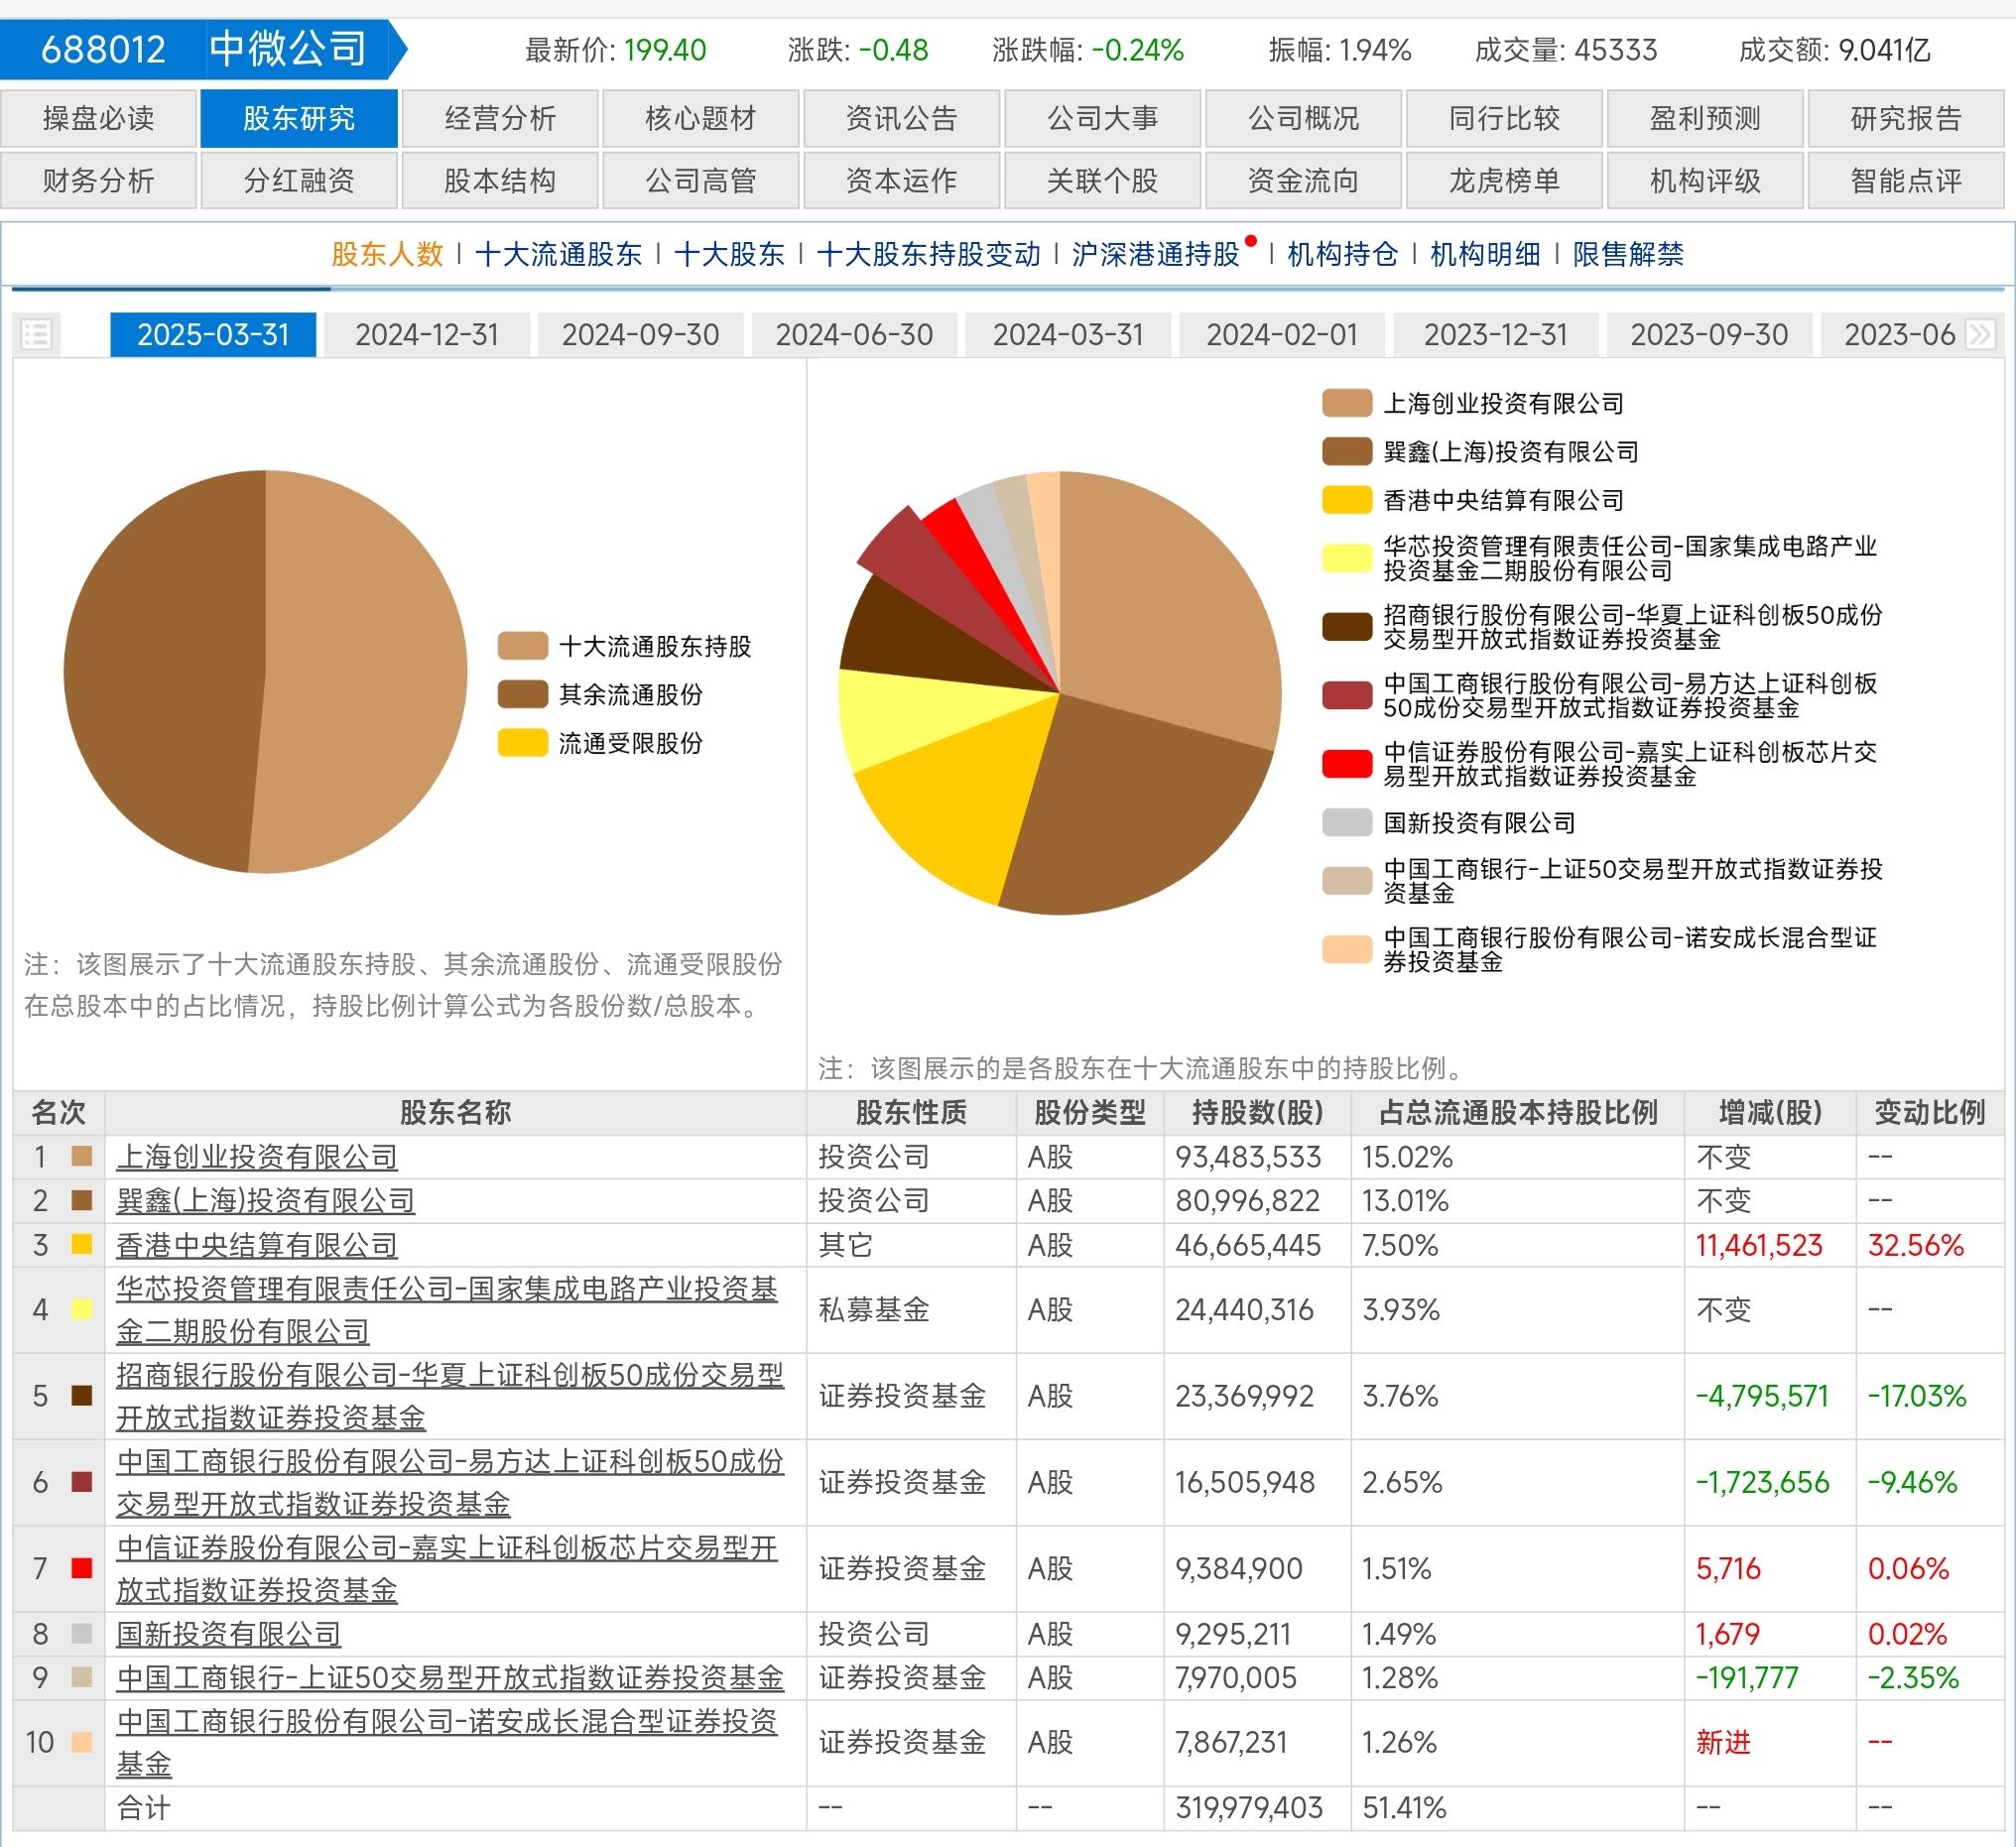
Task: Switch to the 同行比较 tab
Action: (1504, 119)
